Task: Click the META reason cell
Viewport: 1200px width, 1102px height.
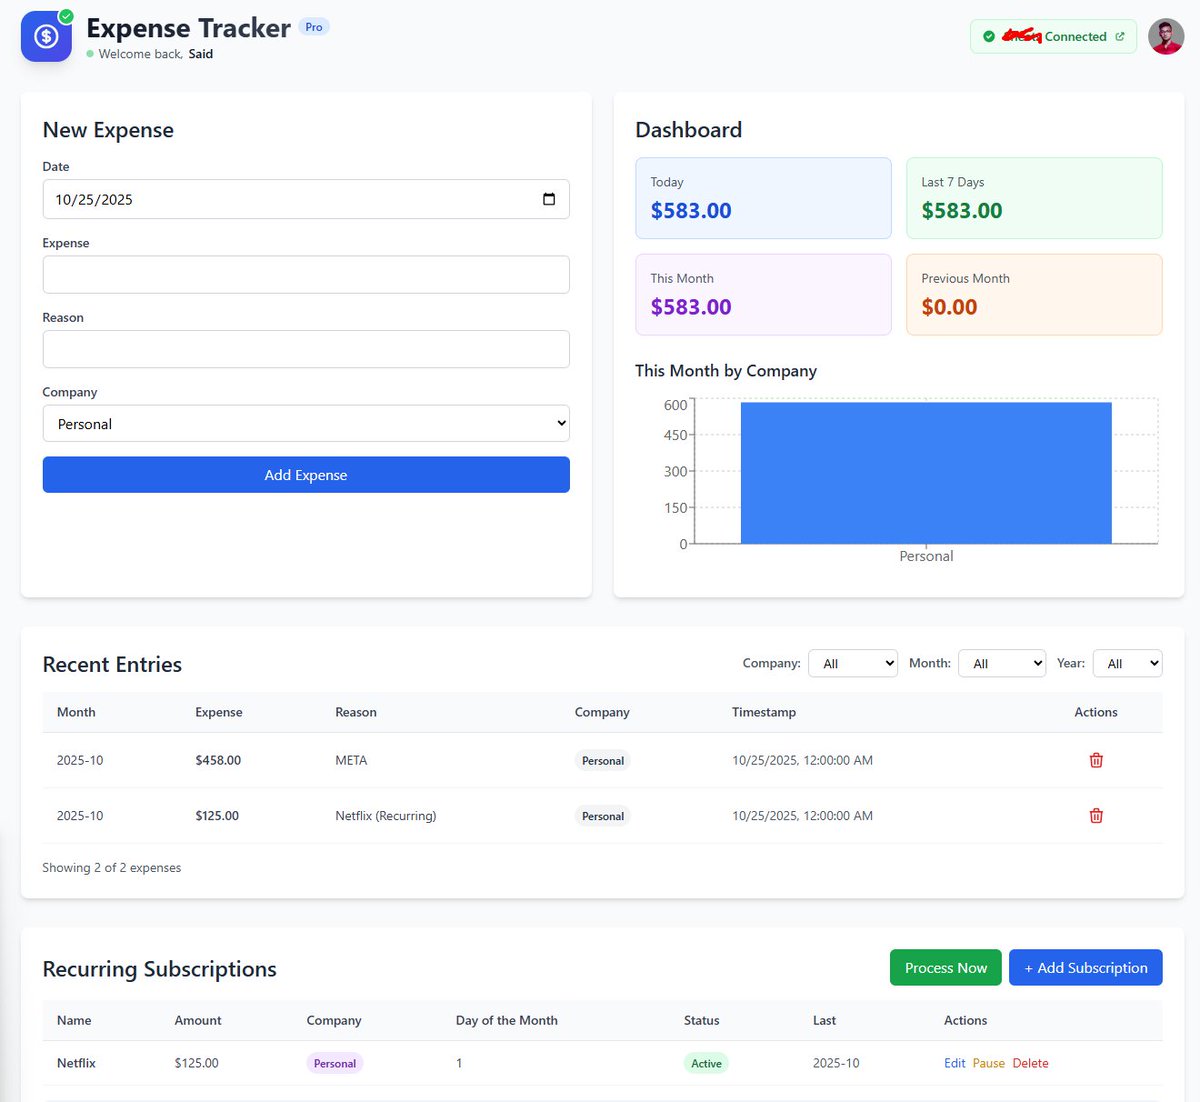Action: [351, 760]
